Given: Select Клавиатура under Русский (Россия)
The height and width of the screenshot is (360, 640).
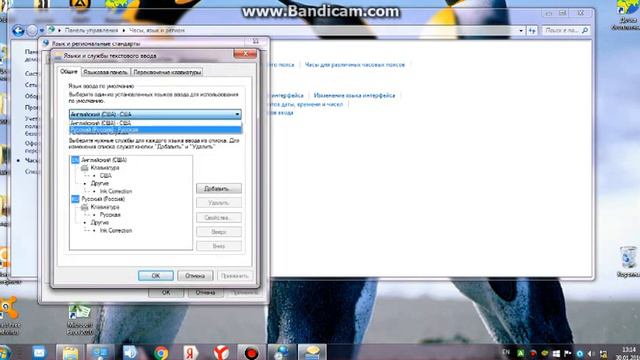Looking at the screenshot, I should [x=105, y=207].
